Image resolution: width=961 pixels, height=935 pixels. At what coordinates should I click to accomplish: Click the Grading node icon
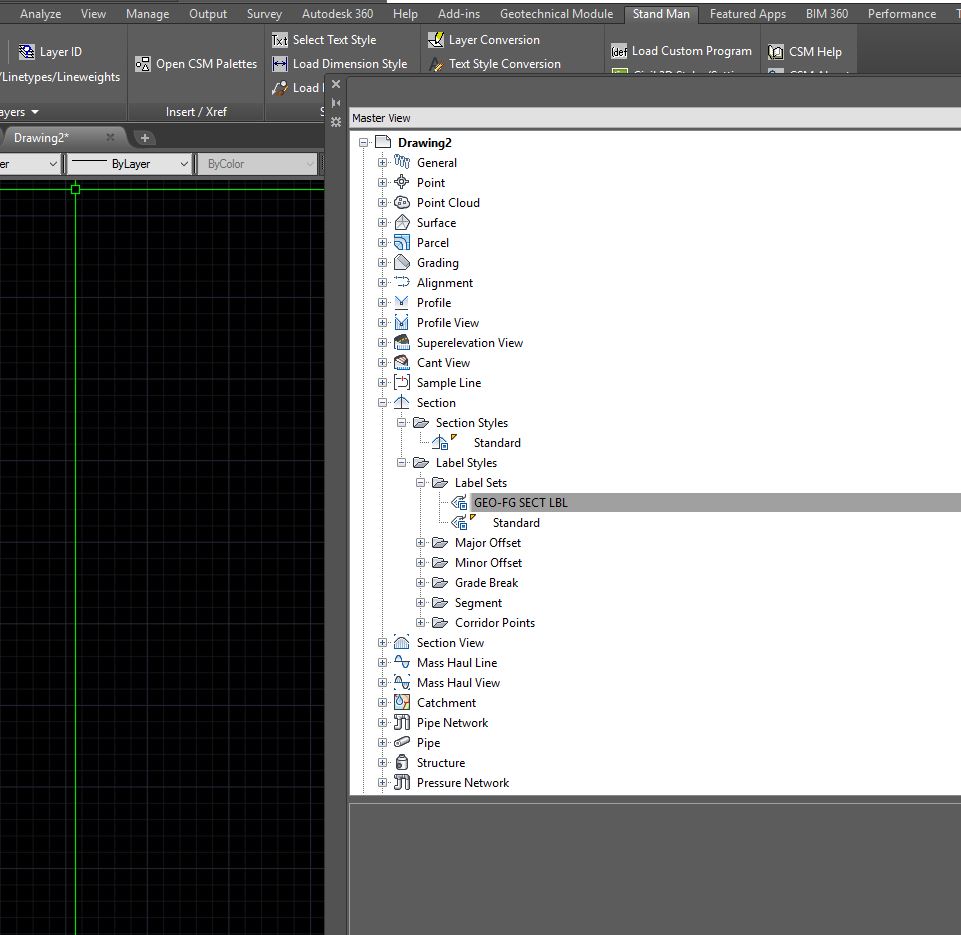click(402, 262)
